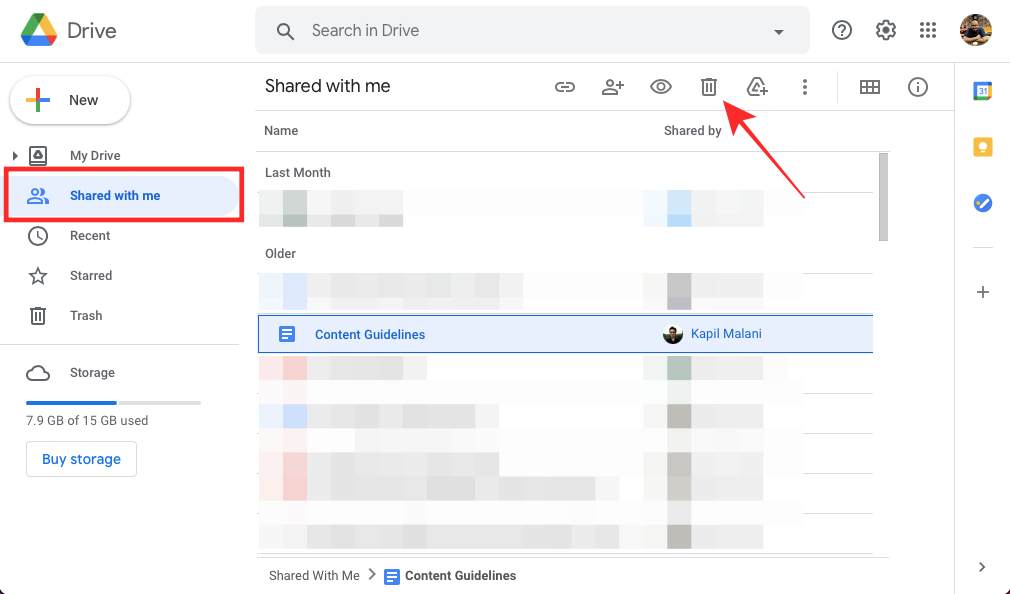
Task: Open Storage in sidebar
Action: point(92,372)
